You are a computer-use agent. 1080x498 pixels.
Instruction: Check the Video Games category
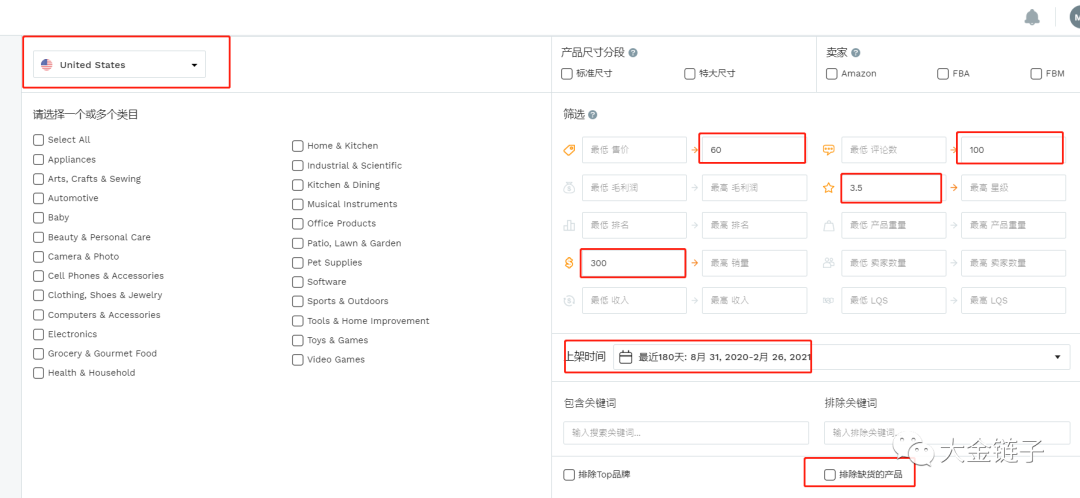coord(298,360)
